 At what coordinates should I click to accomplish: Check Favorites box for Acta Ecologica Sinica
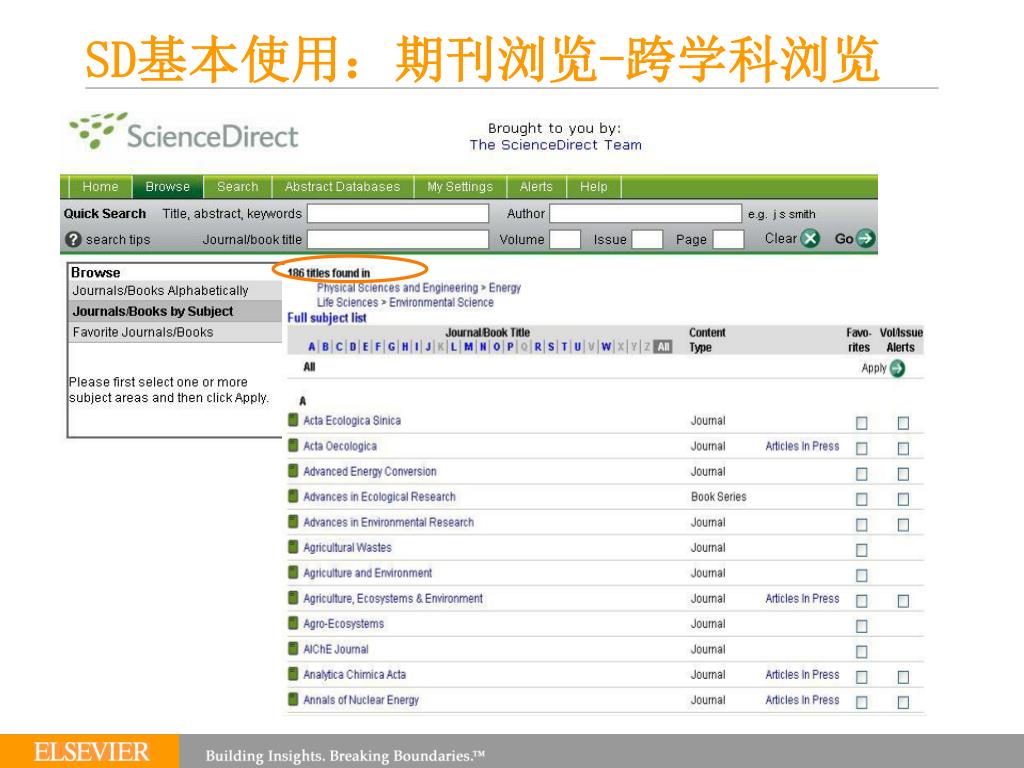(862, 423)
